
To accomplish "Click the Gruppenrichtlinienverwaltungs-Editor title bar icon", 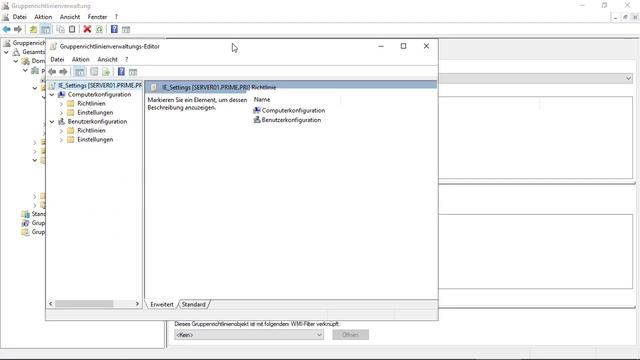I will tap(53, 47).
